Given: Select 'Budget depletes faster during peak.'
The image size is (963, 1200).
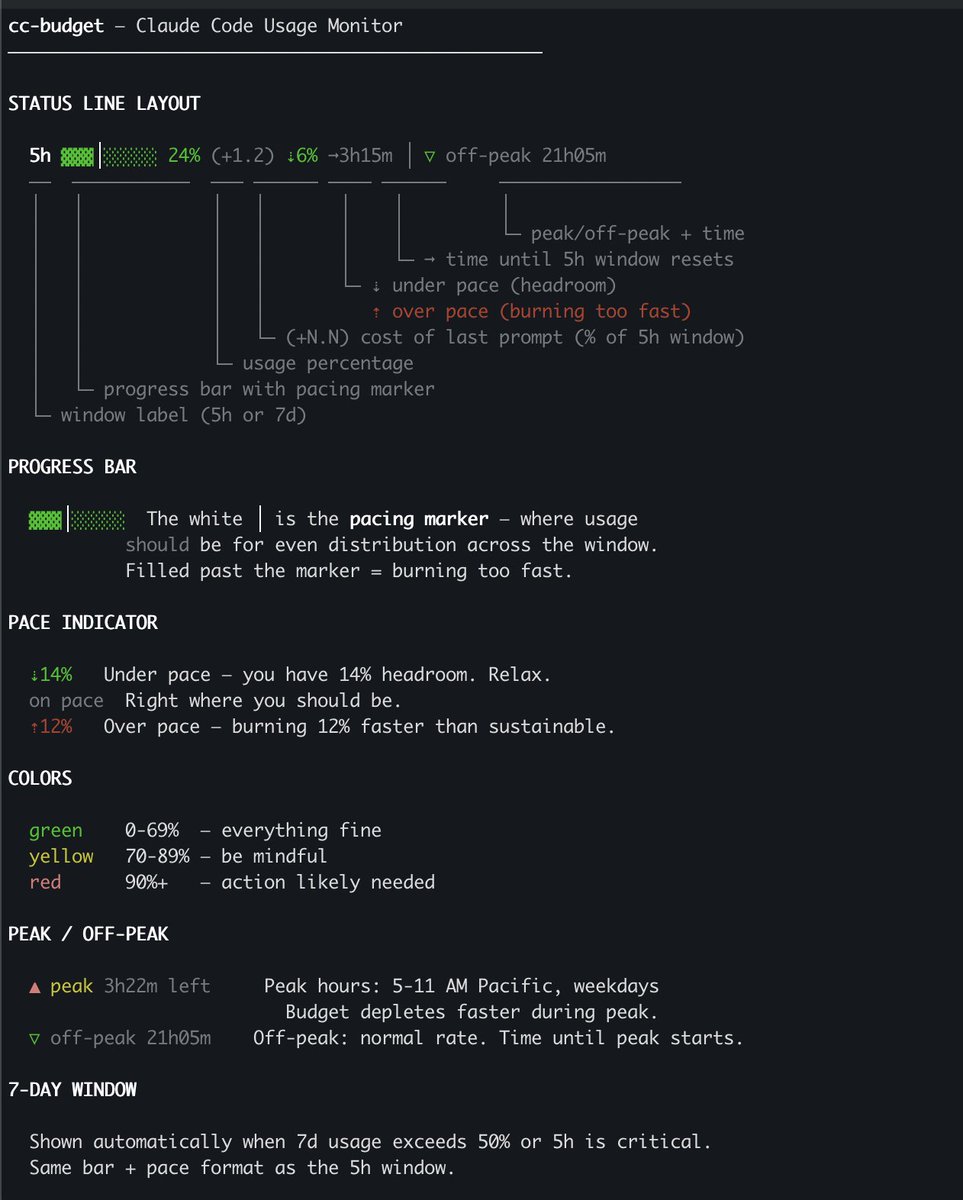Looking at the screenshot, I should 472,1012.
